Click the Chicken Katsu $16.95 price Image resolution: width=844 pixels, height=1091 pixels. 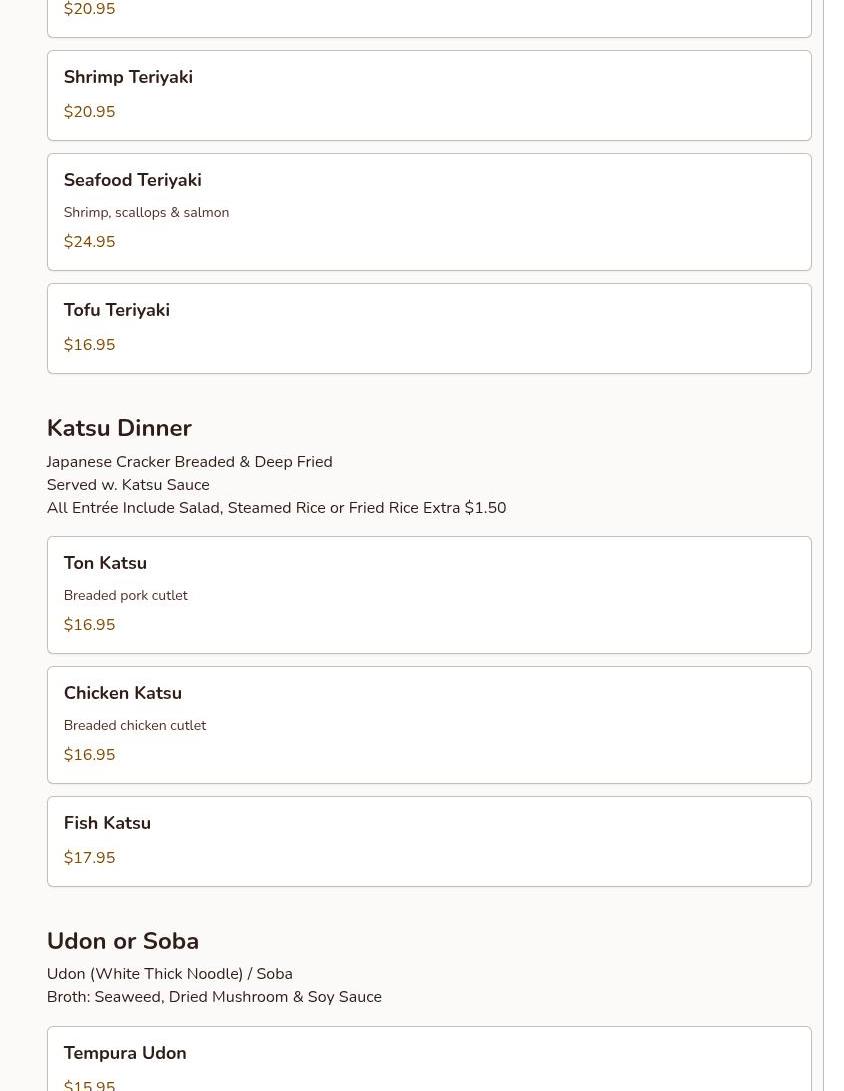[x=89, y=755]
